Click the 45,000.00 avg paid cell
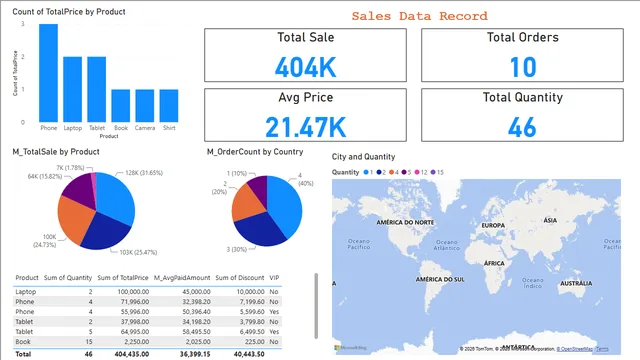Screen dimensions: 640x360 click(196, 292)
